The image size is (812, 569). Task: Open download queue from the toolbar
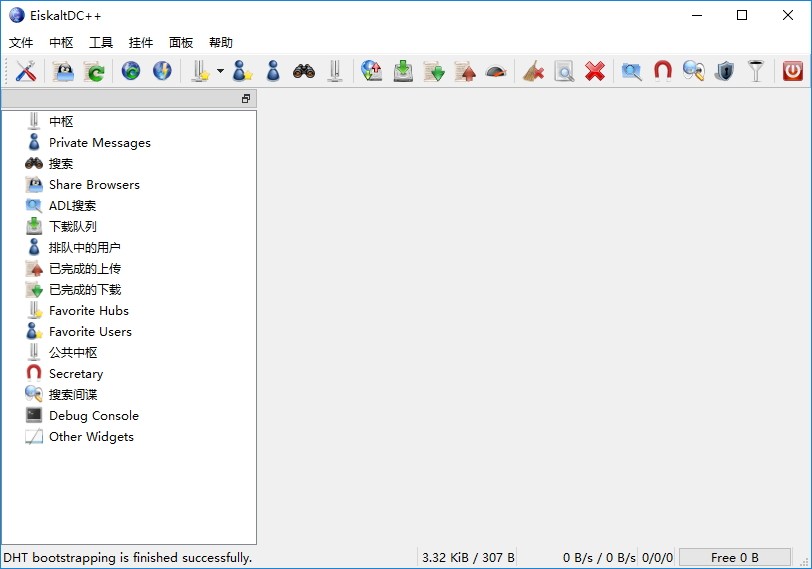tap(403, 71)
